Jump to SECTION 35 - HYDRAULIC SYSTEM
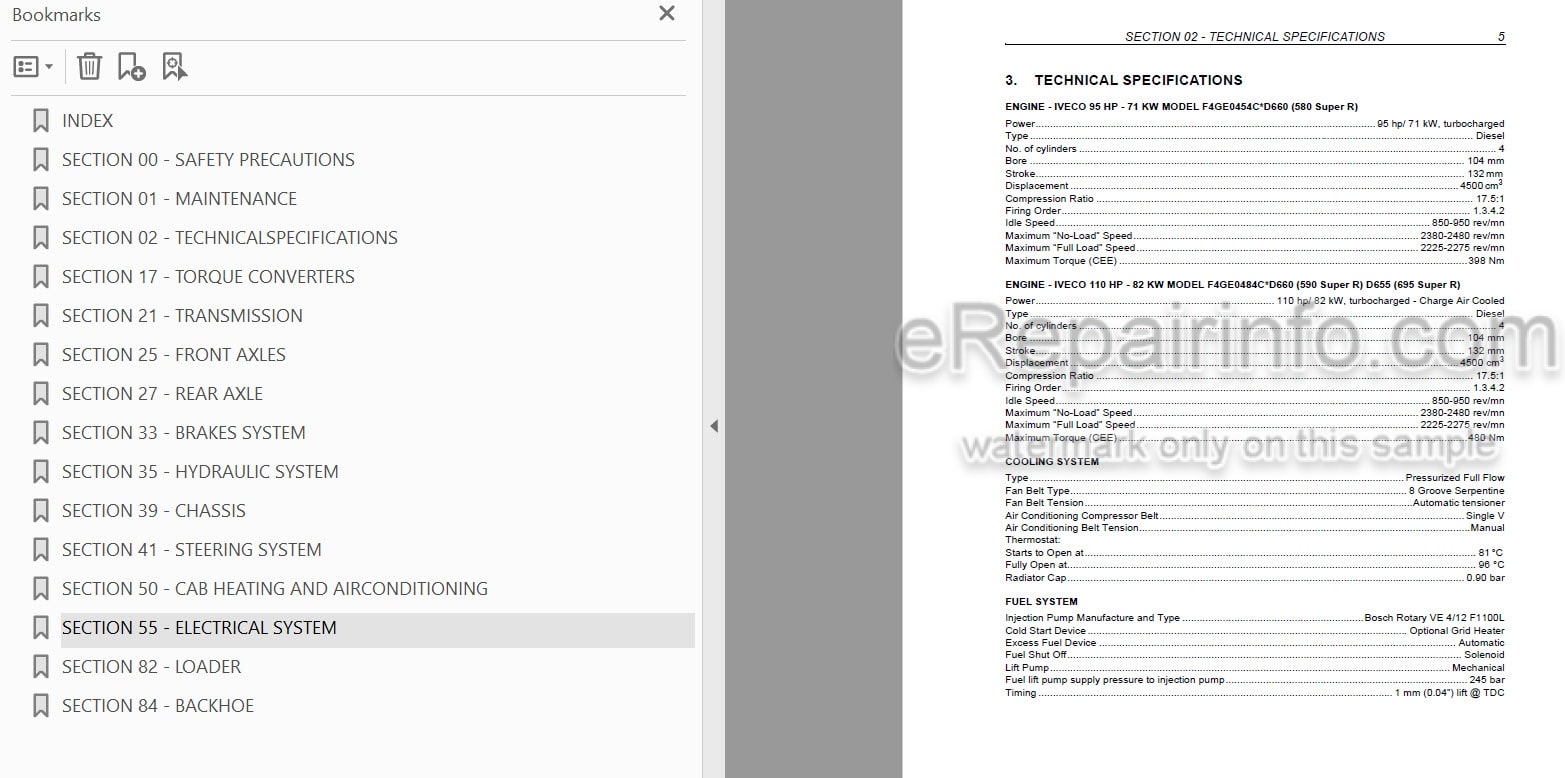 pyautogui.click(x=200, y=472)
